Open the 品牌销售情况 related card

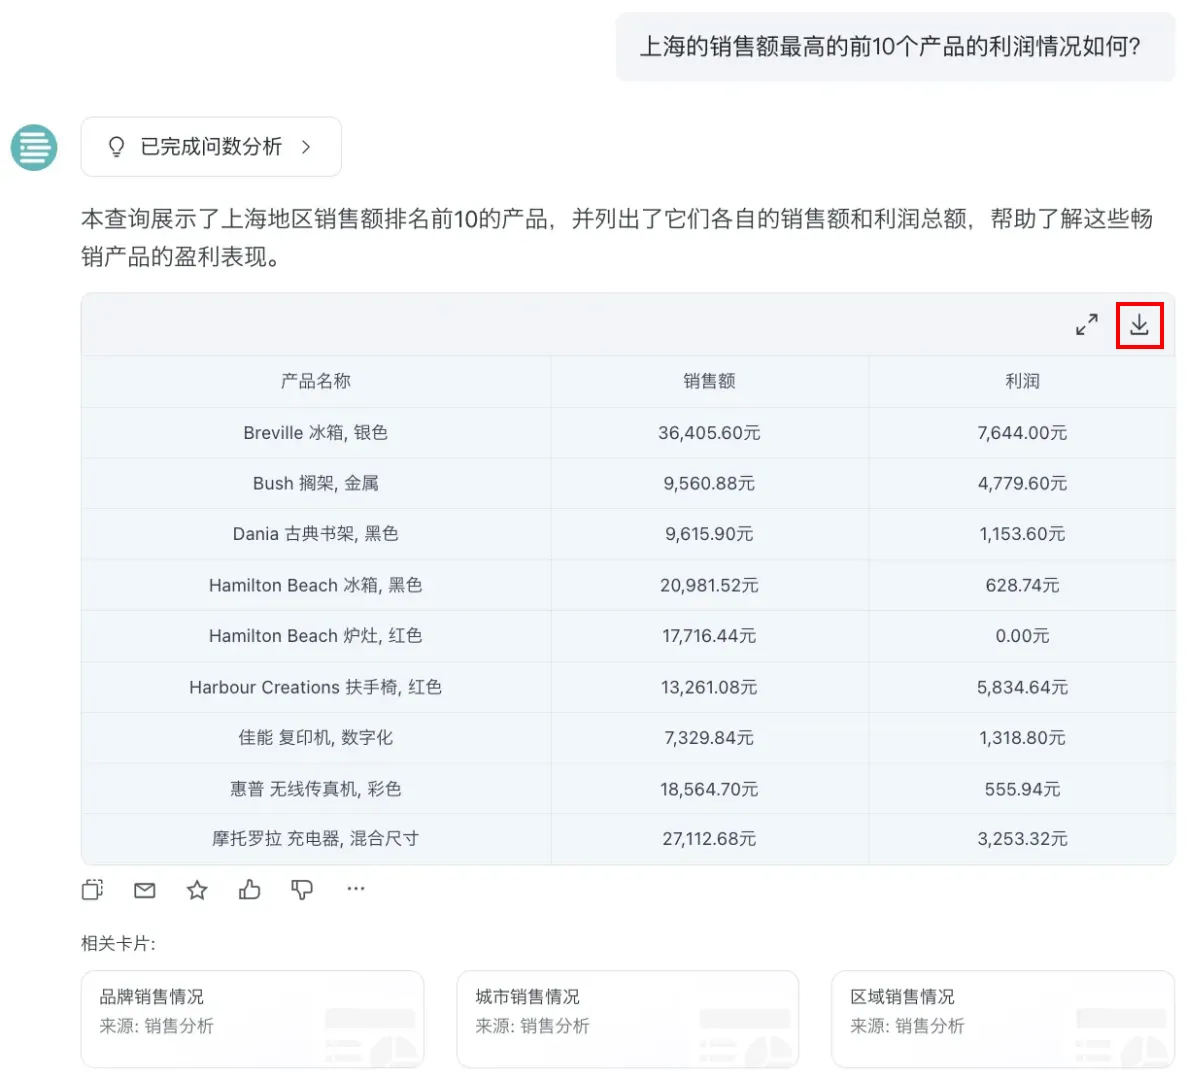pyautogui.click(x=252, y=1018)
